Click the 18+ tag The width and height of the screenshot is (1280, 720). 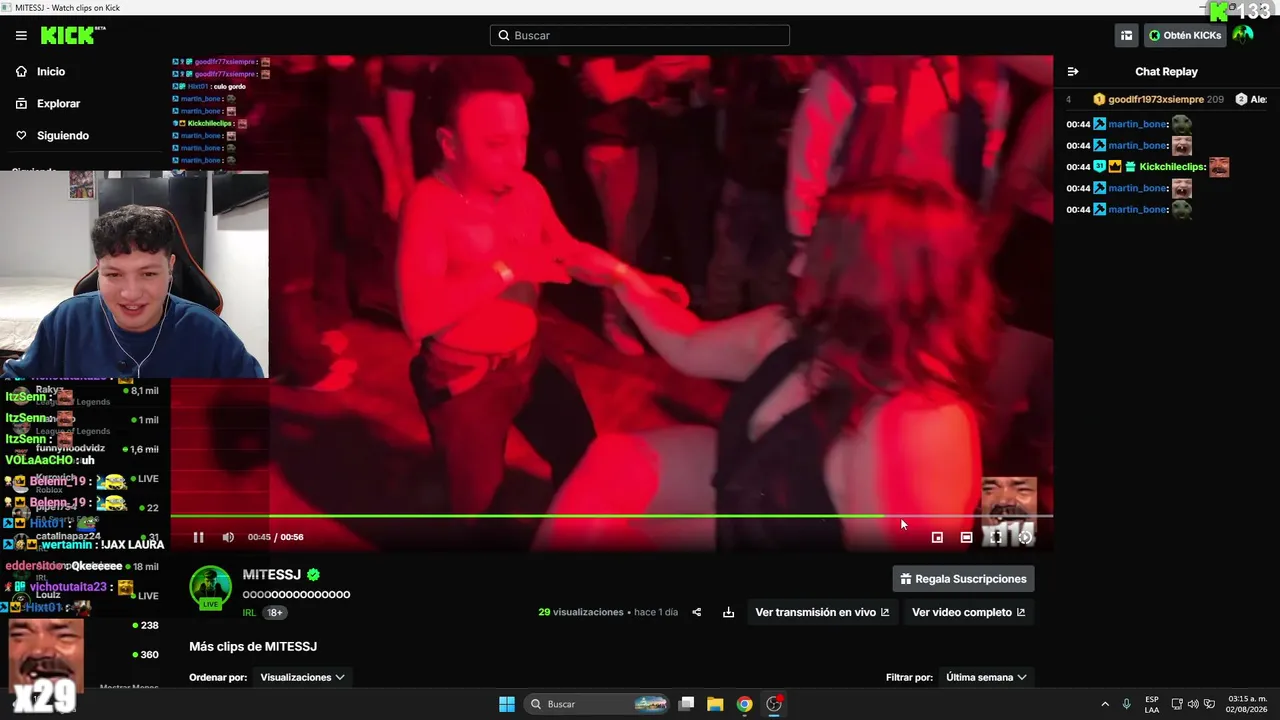[275, 613]
